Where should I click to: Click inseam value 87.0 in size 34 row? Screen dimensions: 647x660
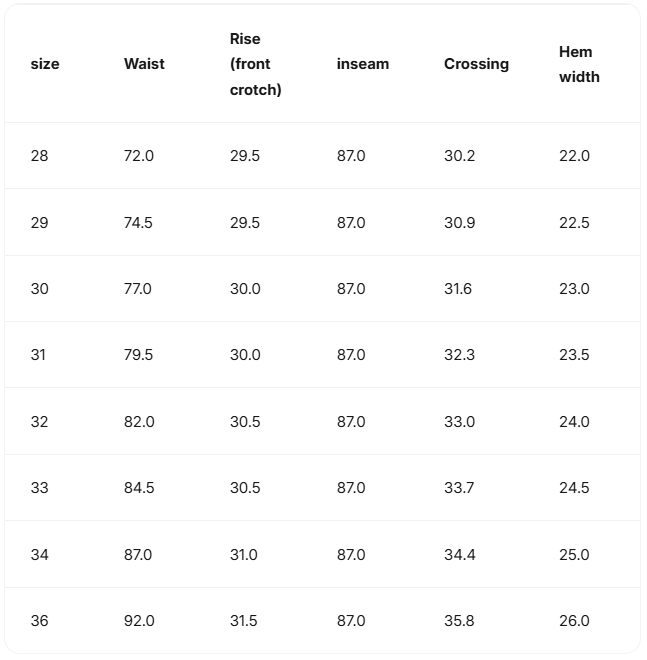[x=351, y=555]
